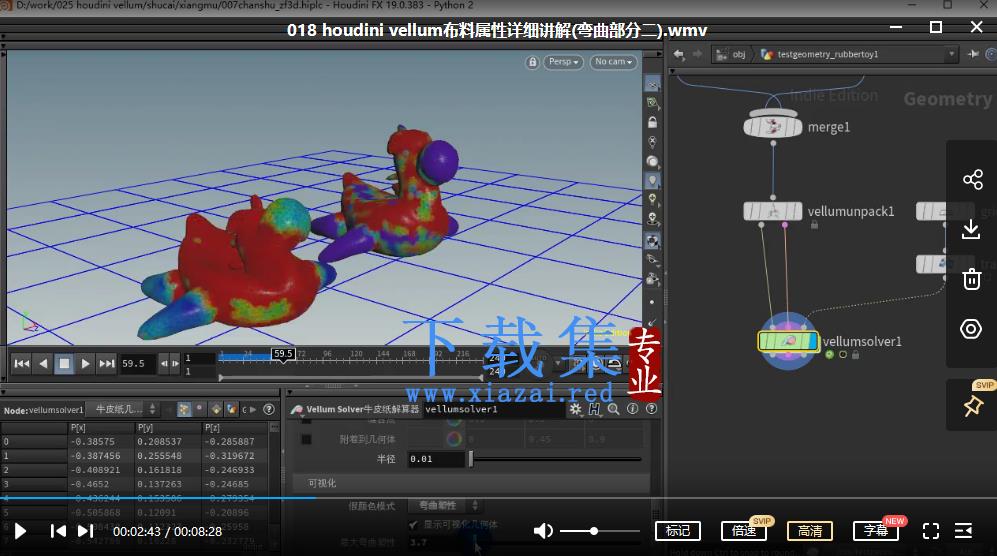Click construction plane icon in viewport toolbar

(x=652, y=102)
